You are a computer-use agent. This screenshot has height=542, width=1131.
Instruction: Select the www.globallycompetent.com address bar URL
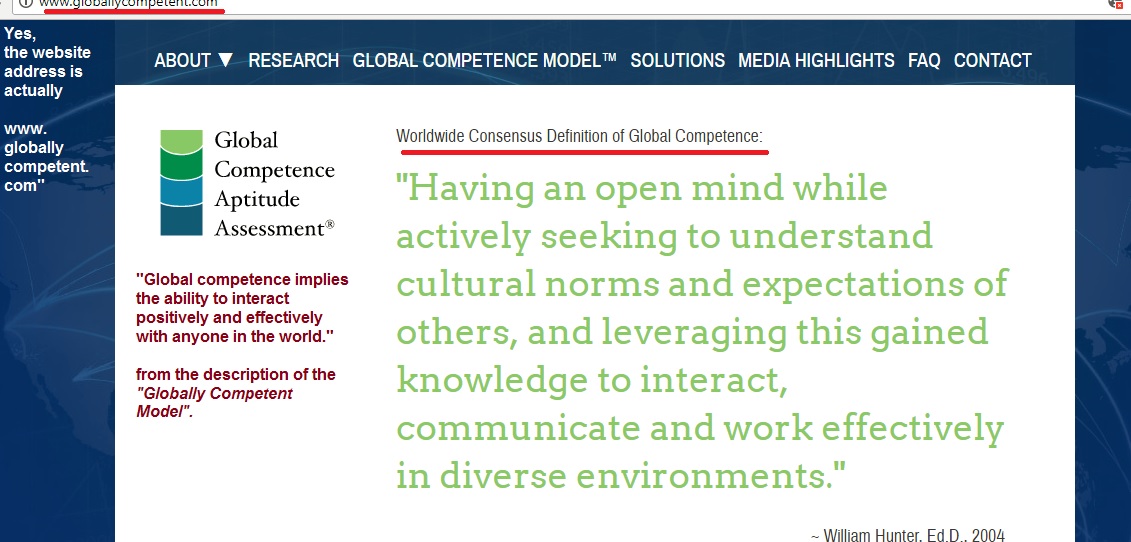pyautogui.click(x=128, y=3)
